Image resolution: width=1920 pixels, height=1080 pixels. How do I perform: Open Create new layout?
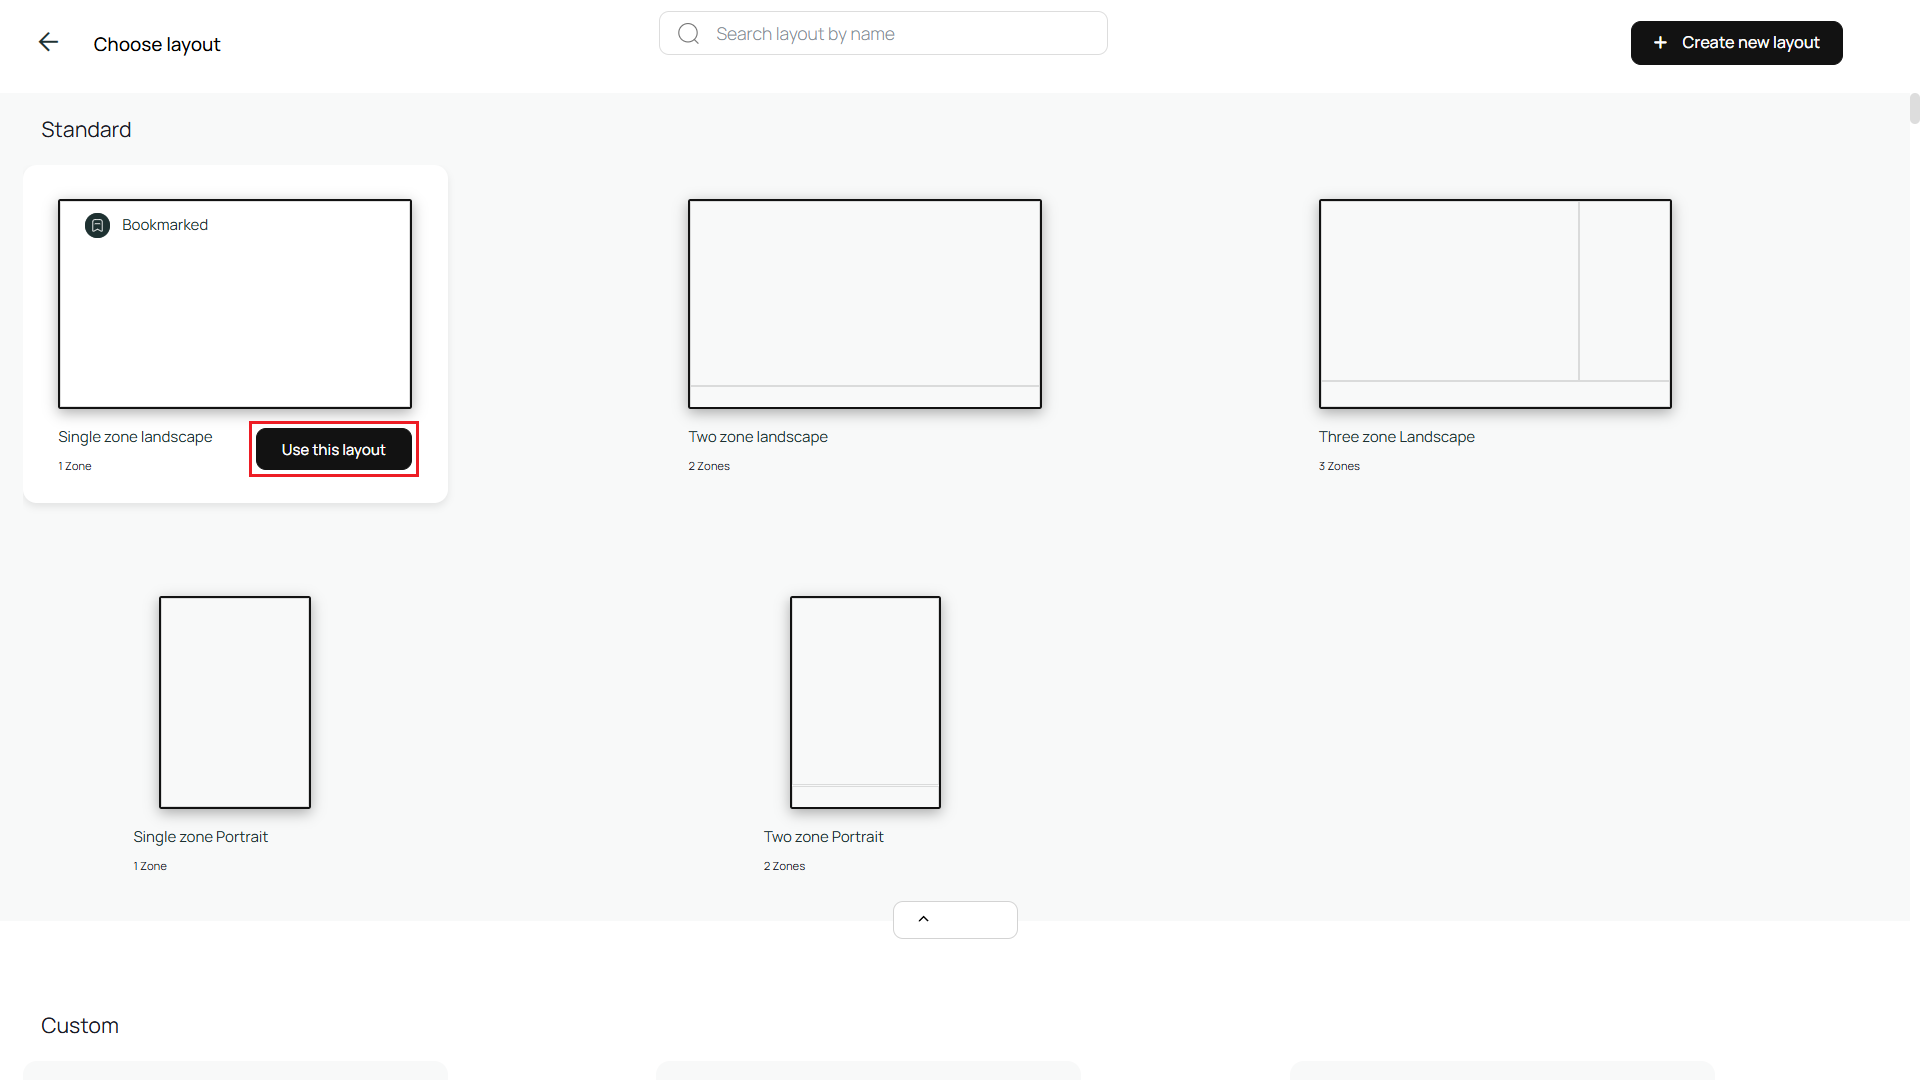pos(1736,42)
